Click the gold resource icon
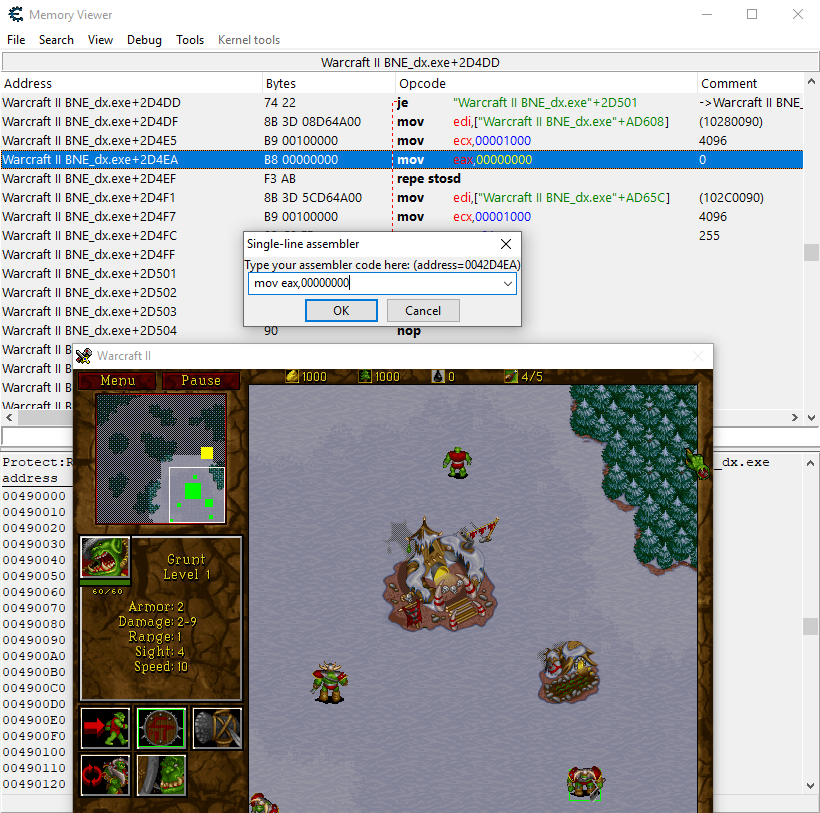 (292, 376)
